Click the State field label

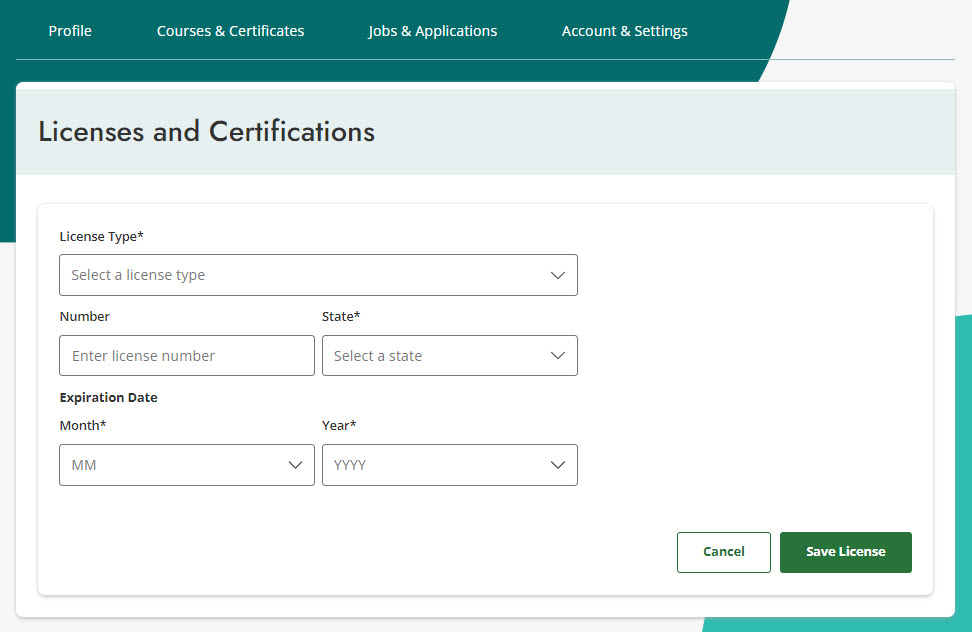click(x=341, y=316)
